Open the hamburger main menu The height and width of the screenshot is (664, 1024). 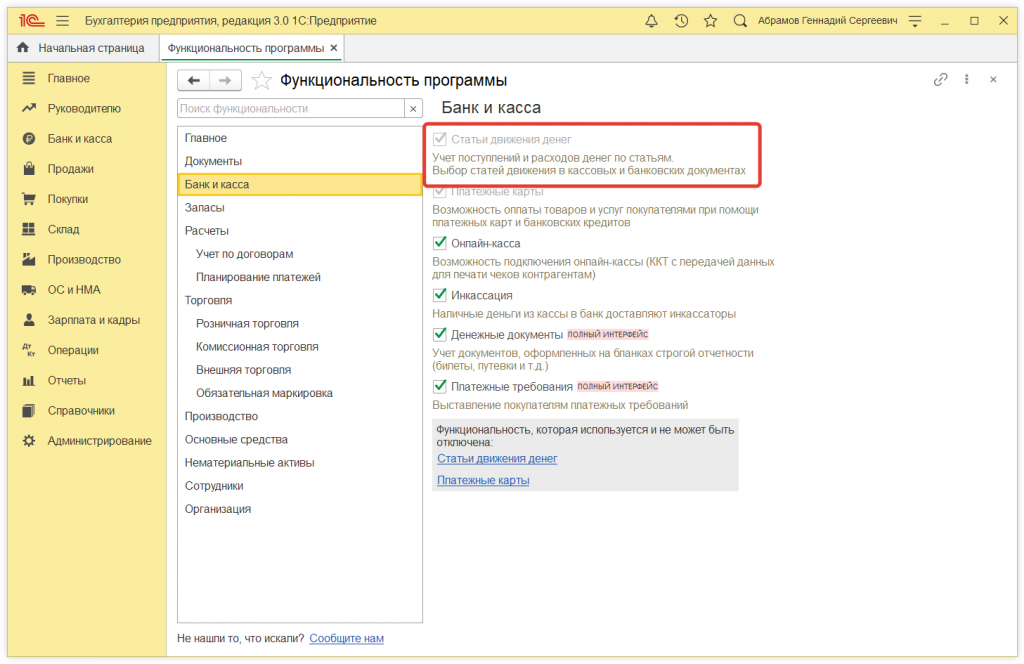tap(62, 21)
